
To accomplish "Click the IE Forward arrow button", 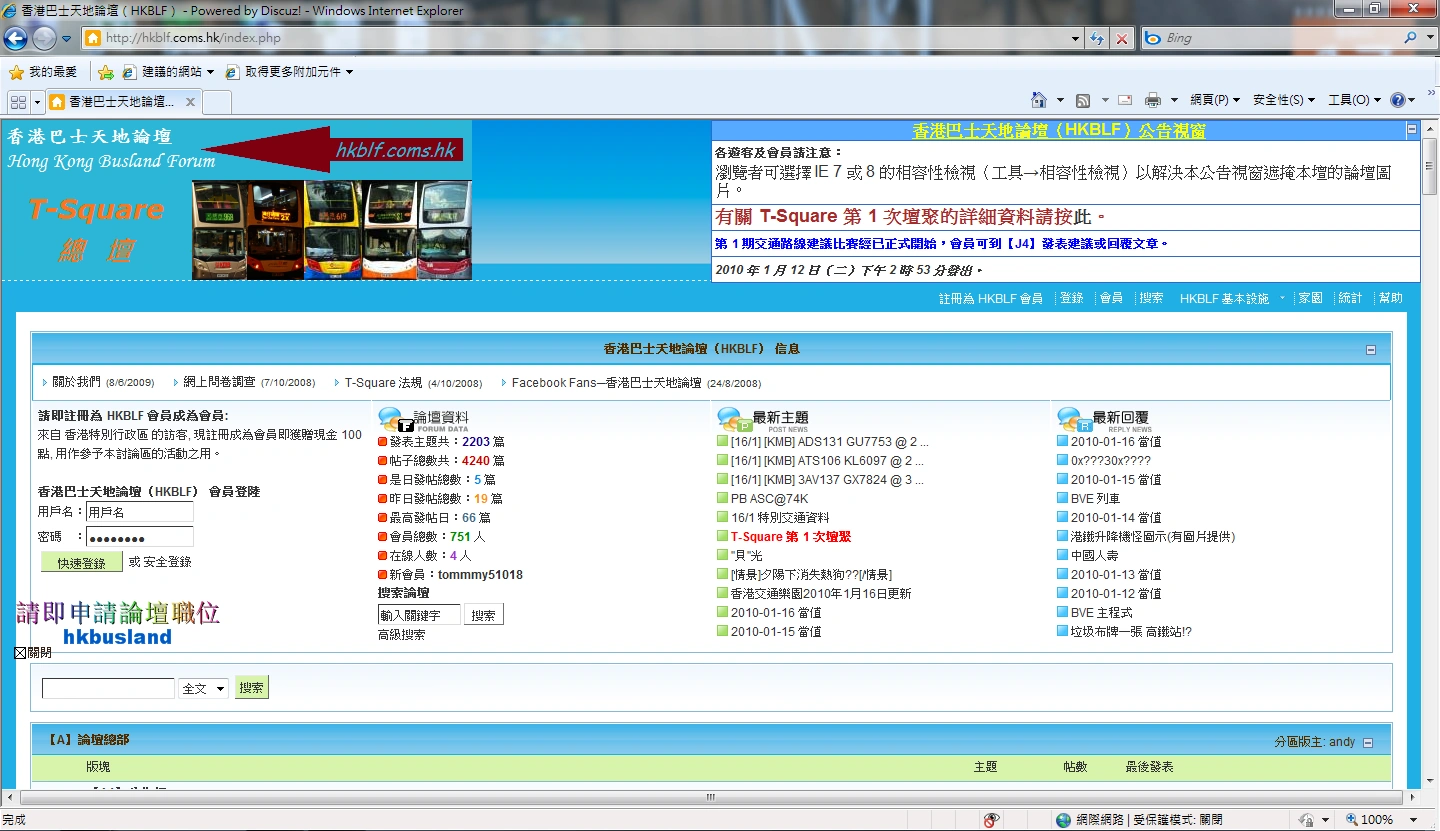I will click(x=44, y=38).
